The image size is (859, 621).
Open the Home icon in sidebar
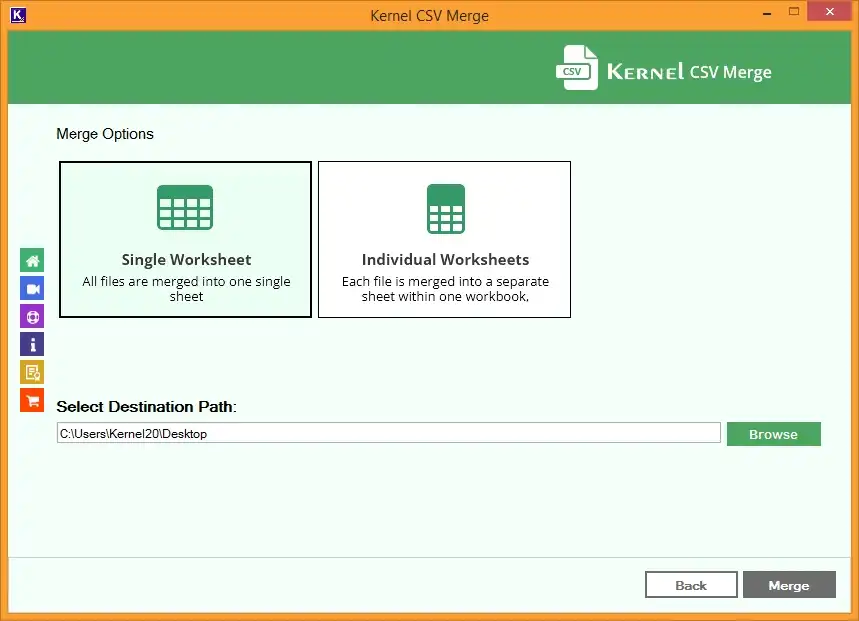pos(32,261)
